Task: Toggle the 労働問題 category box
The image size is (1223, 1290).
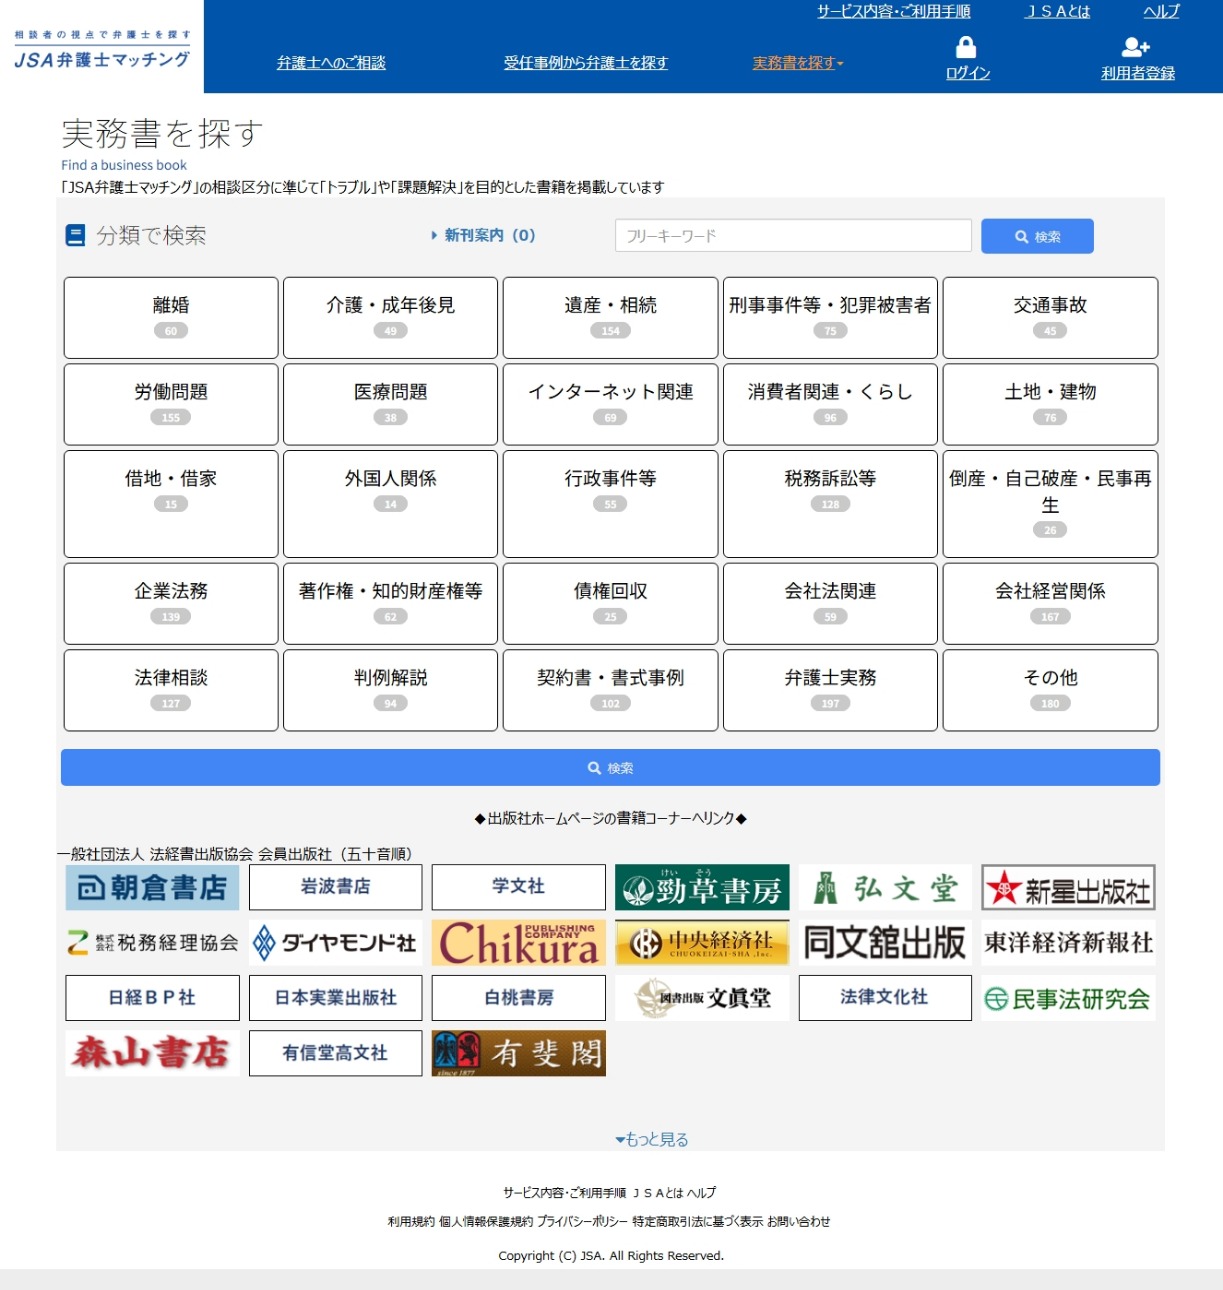Action: (x=171, y=404)
